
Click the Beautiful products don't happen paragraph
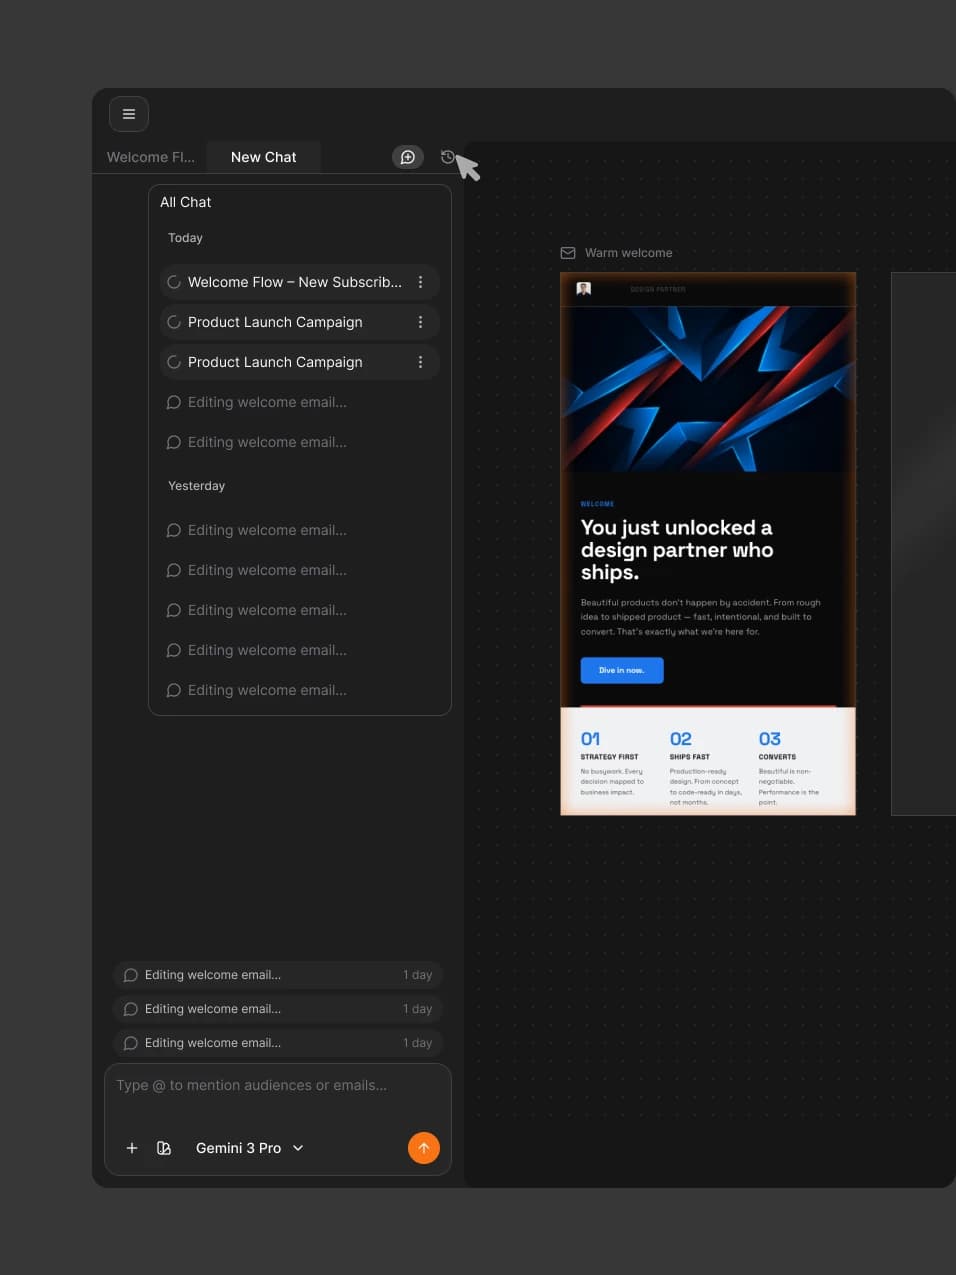pyautogui.click(x=701, y=617)
